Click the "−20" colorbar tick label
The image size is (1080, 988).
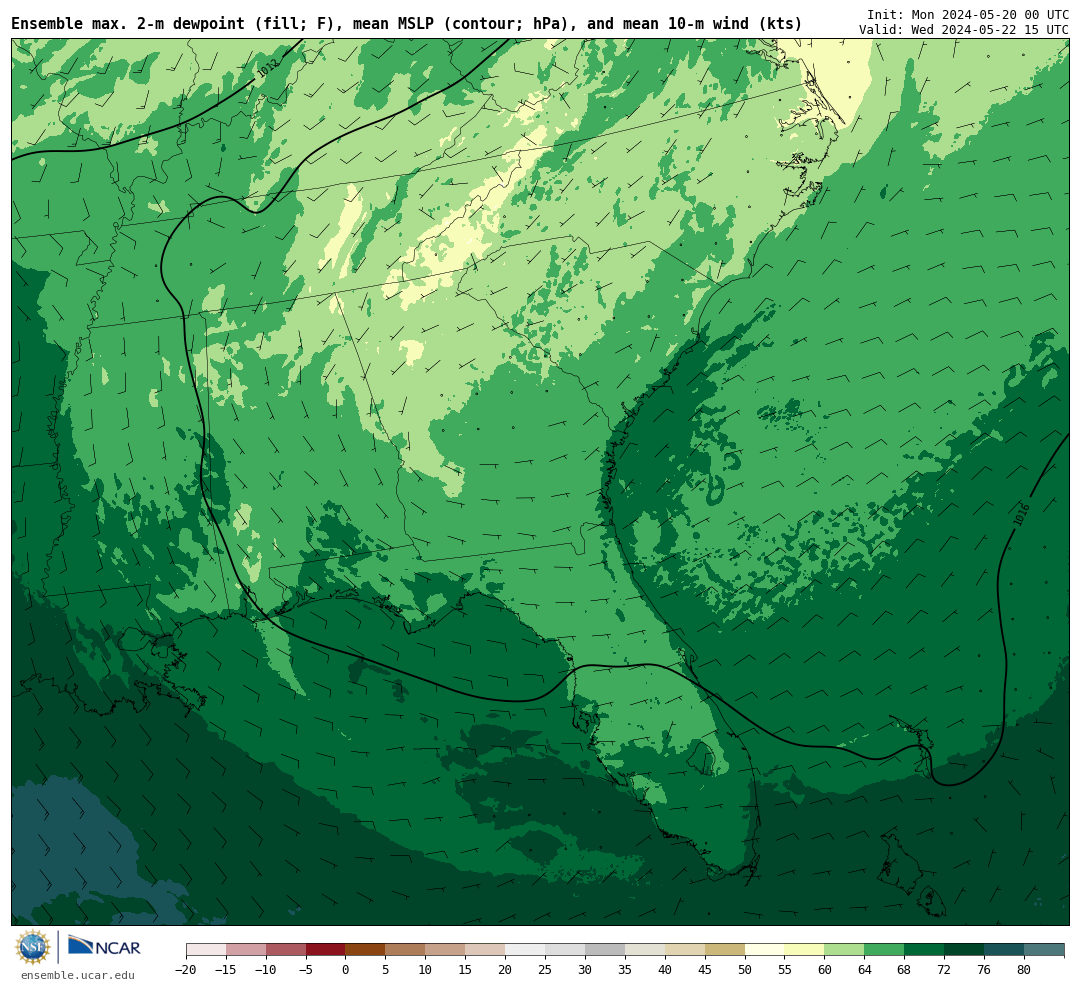(186, 969)
